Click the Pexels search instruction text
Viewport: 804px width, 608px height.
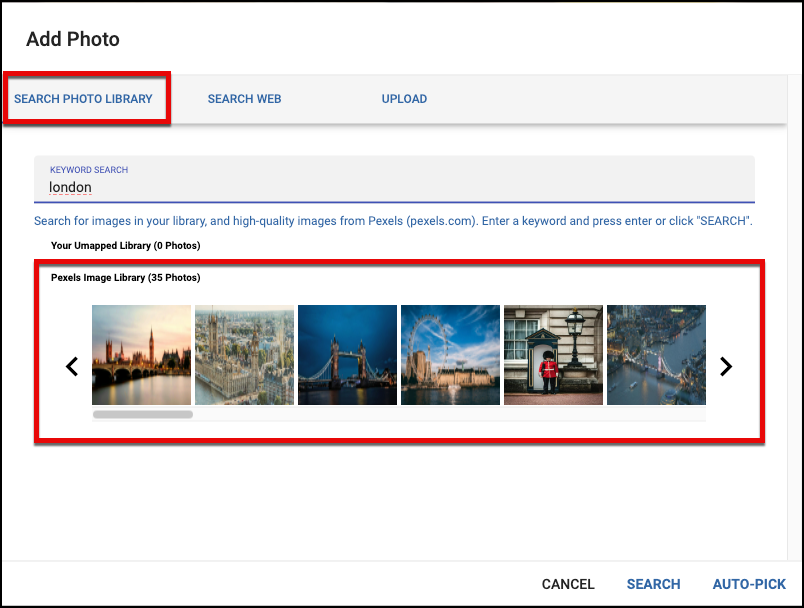393,221
